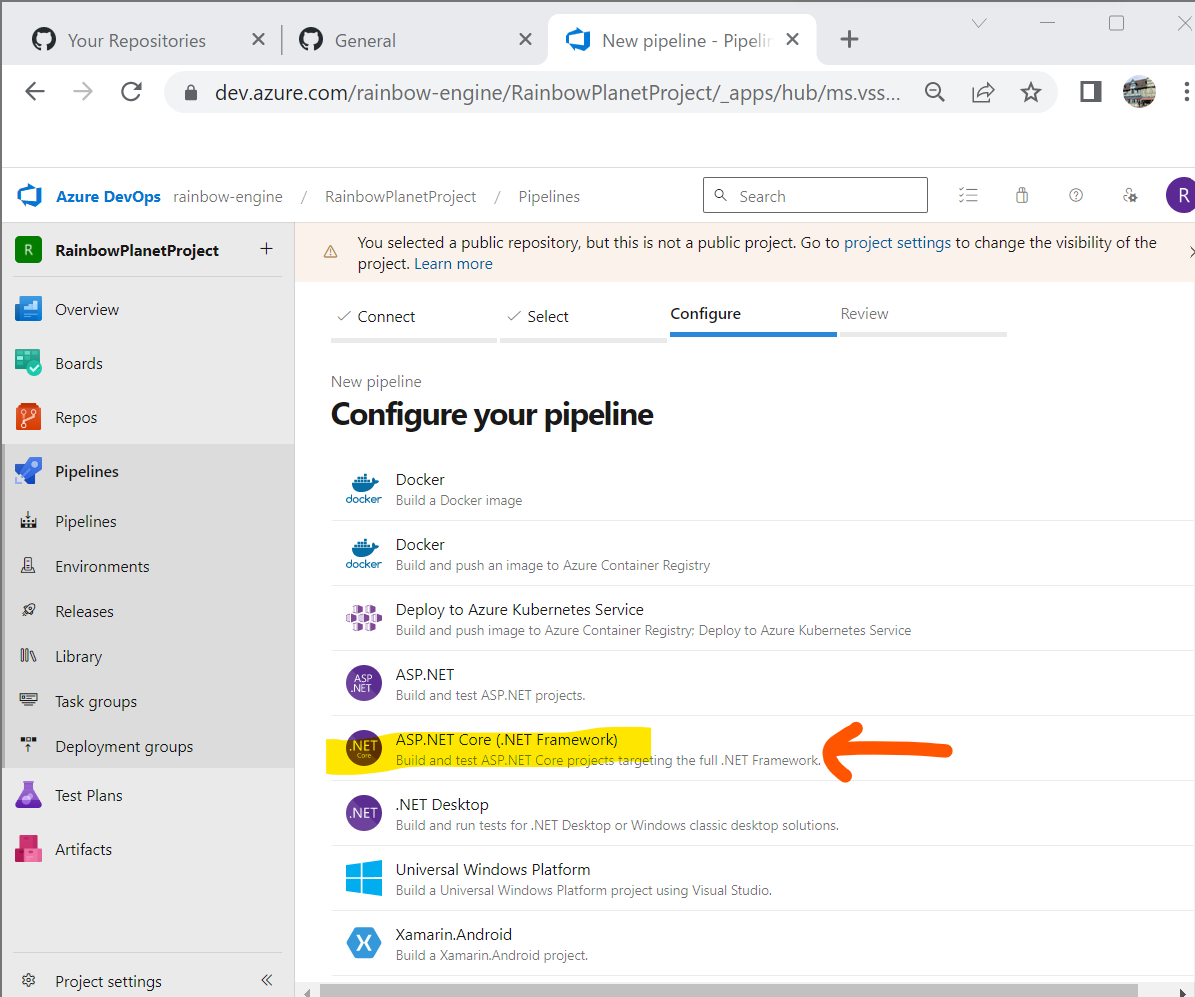Select the Configure step tab
The image size is (1195, 997).
pyautogui.click(x=753, y=316)
